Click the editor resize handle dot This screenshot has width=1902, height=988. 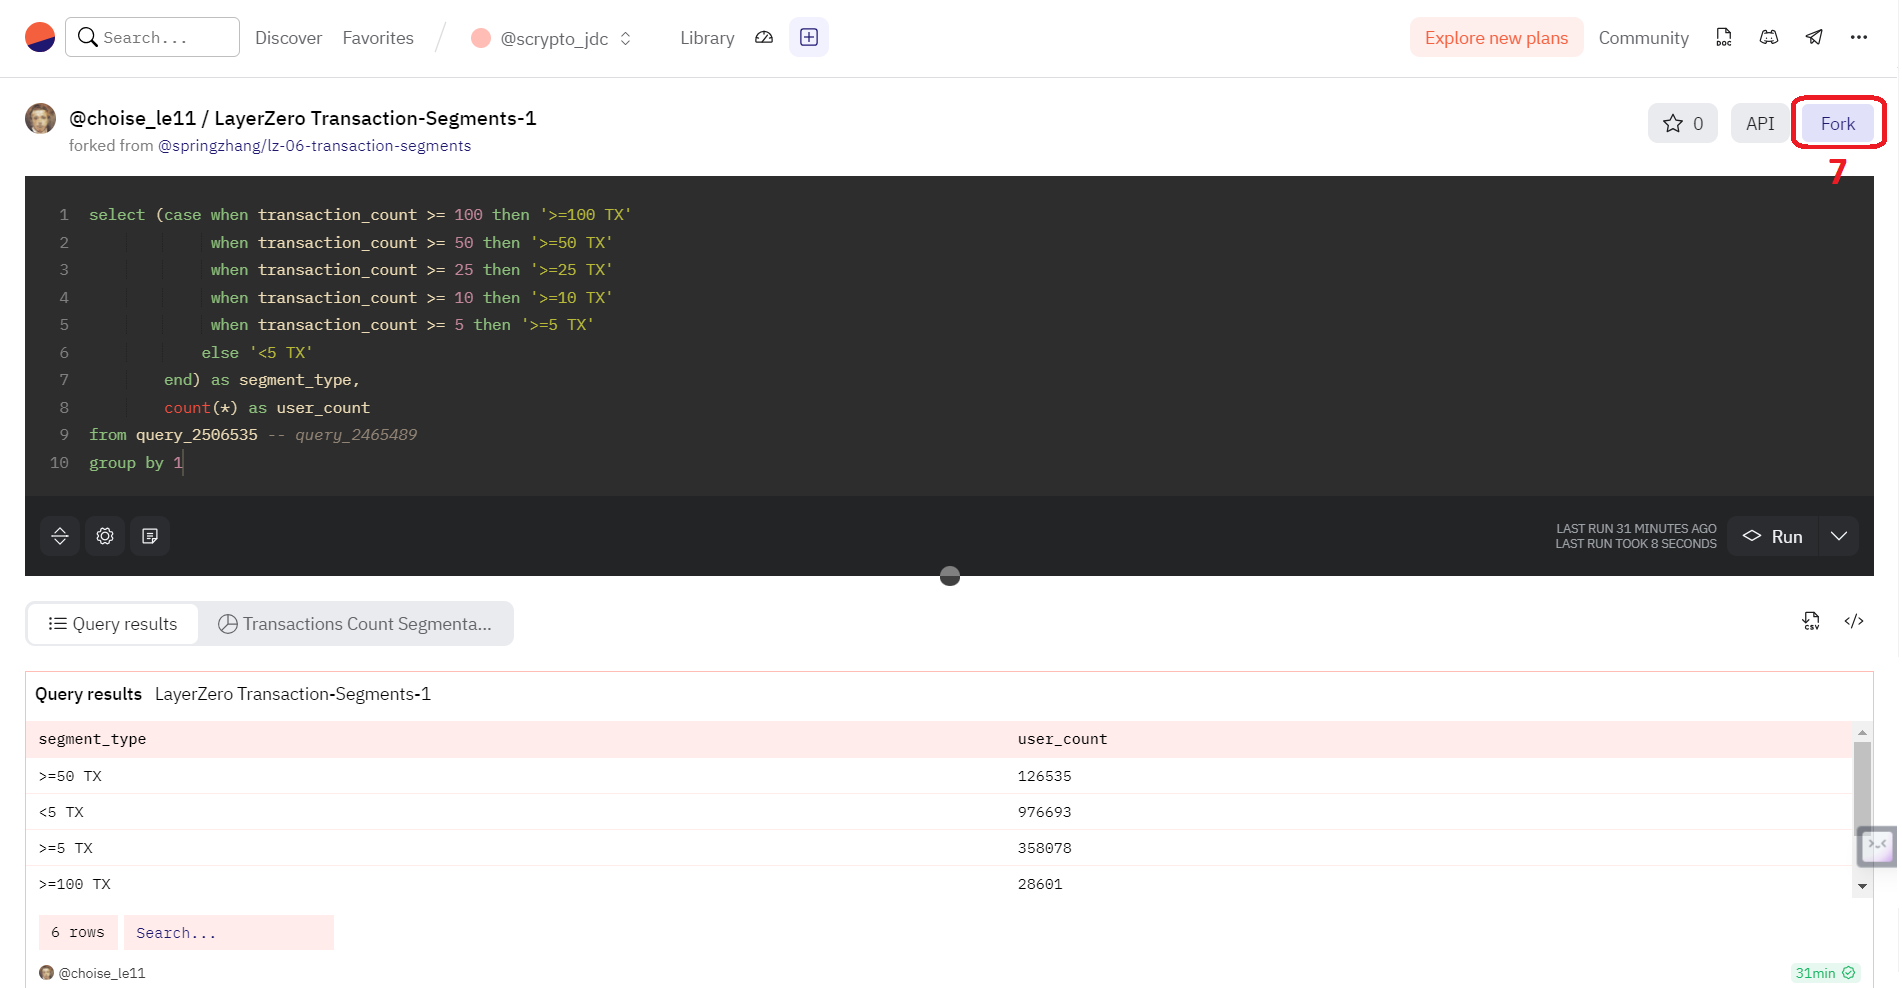950,576
